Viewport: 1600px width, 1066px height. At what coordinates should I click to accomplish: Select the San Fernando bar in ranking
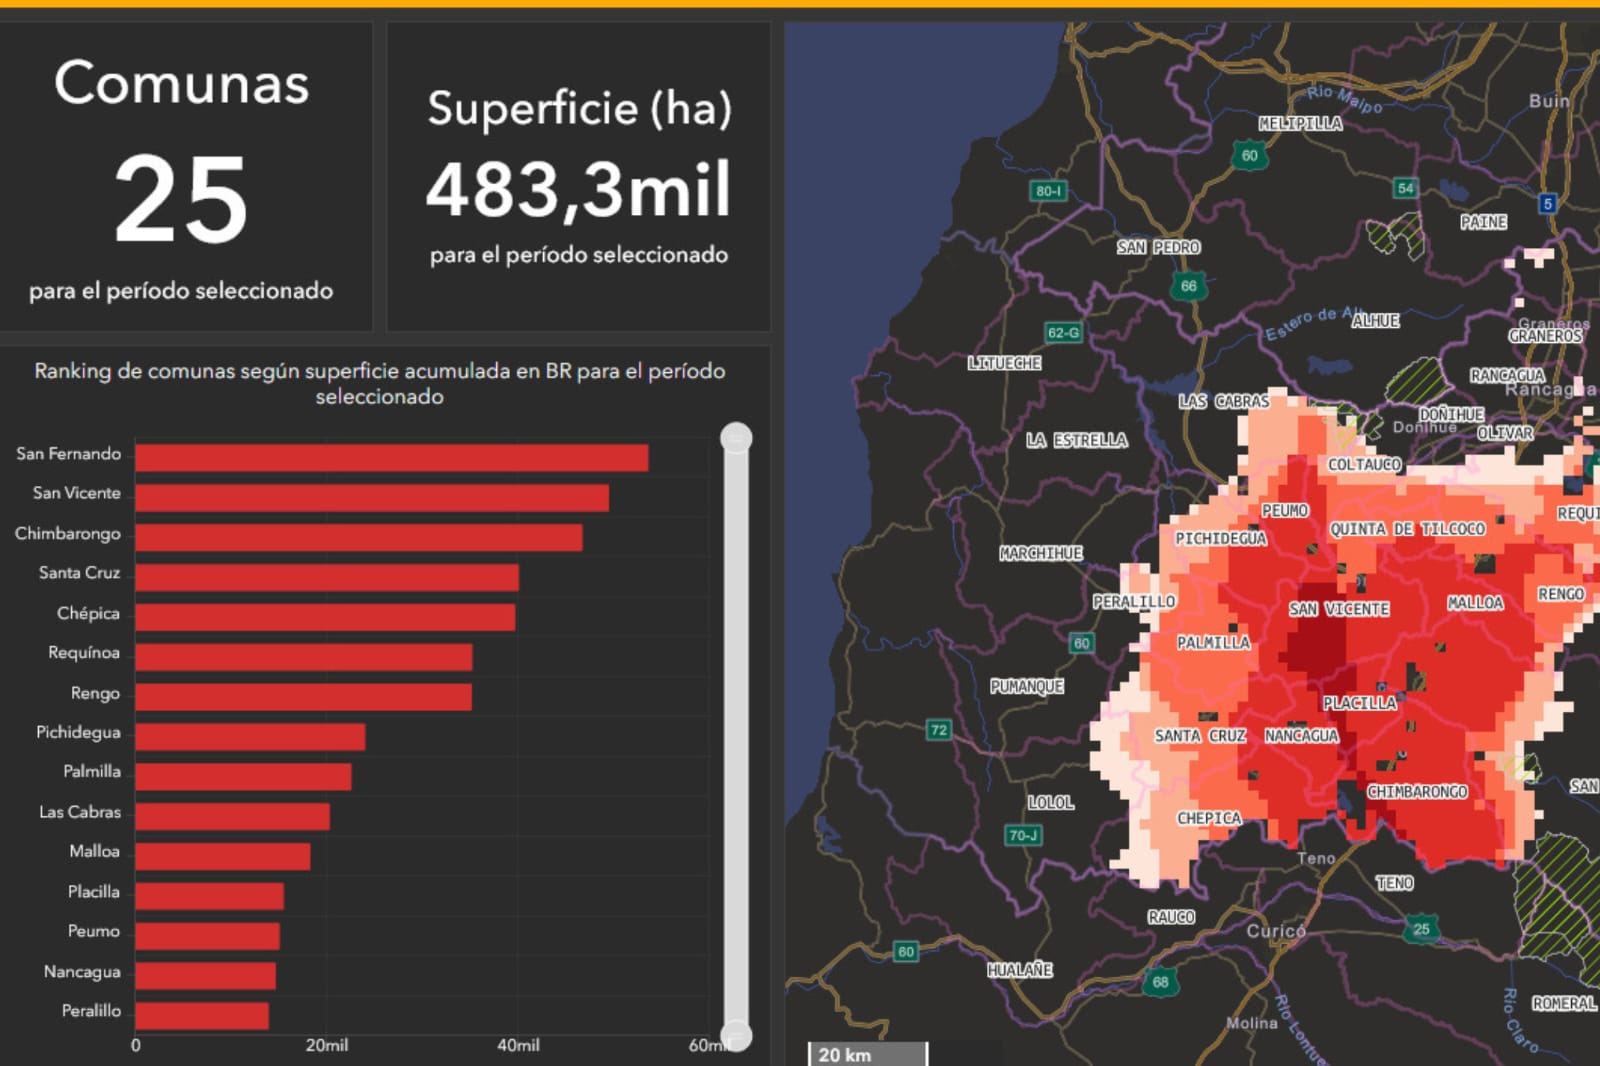click(392, 458)
